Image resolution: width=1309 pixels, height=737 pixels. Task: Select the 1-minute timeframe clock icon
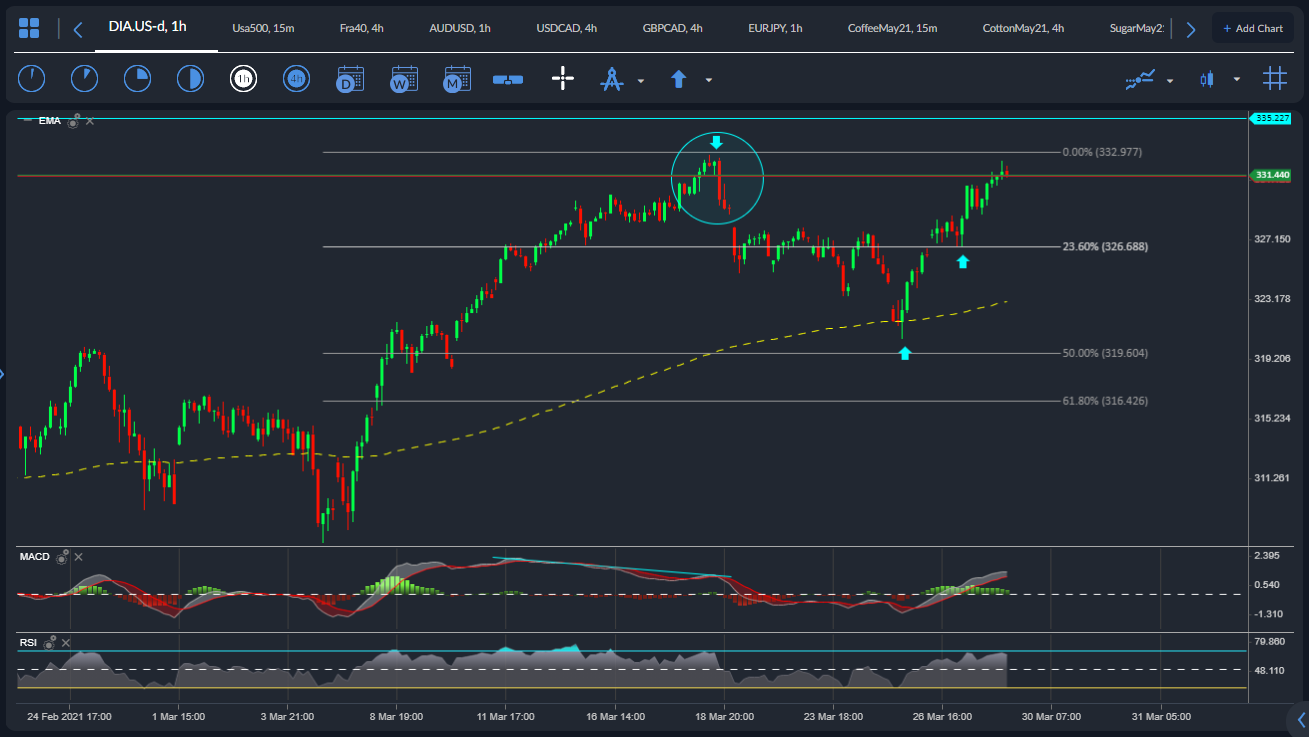[x=32, y=78]
